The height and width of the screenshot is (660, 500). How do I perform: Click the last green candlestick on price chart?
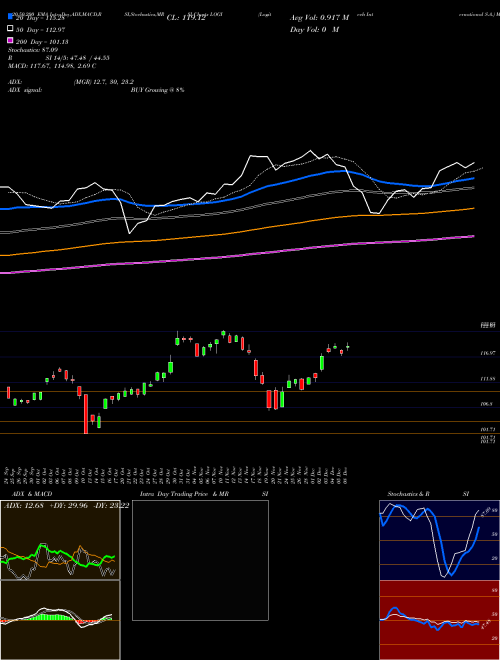click(x=348, y=347)
